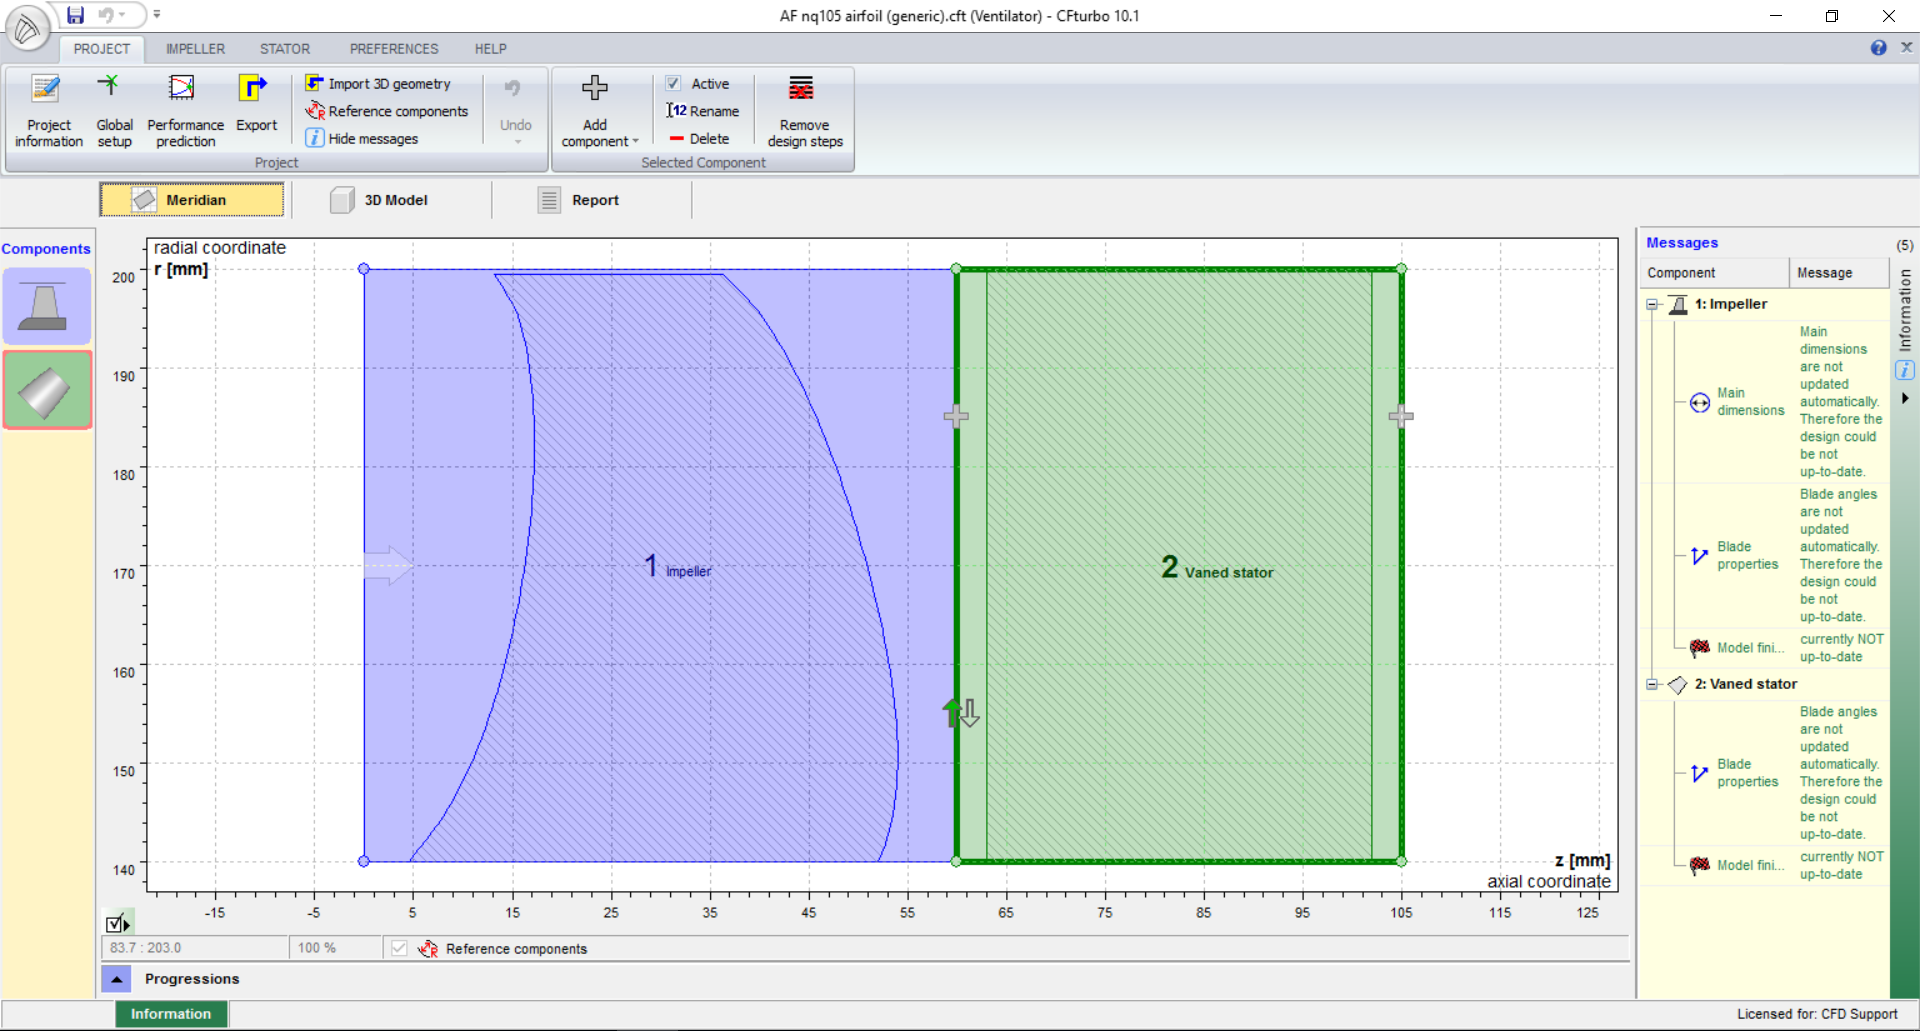Viewport: 1920px width, 1031px height.
Task: Click Hide messages button
Action: point(372,139)
